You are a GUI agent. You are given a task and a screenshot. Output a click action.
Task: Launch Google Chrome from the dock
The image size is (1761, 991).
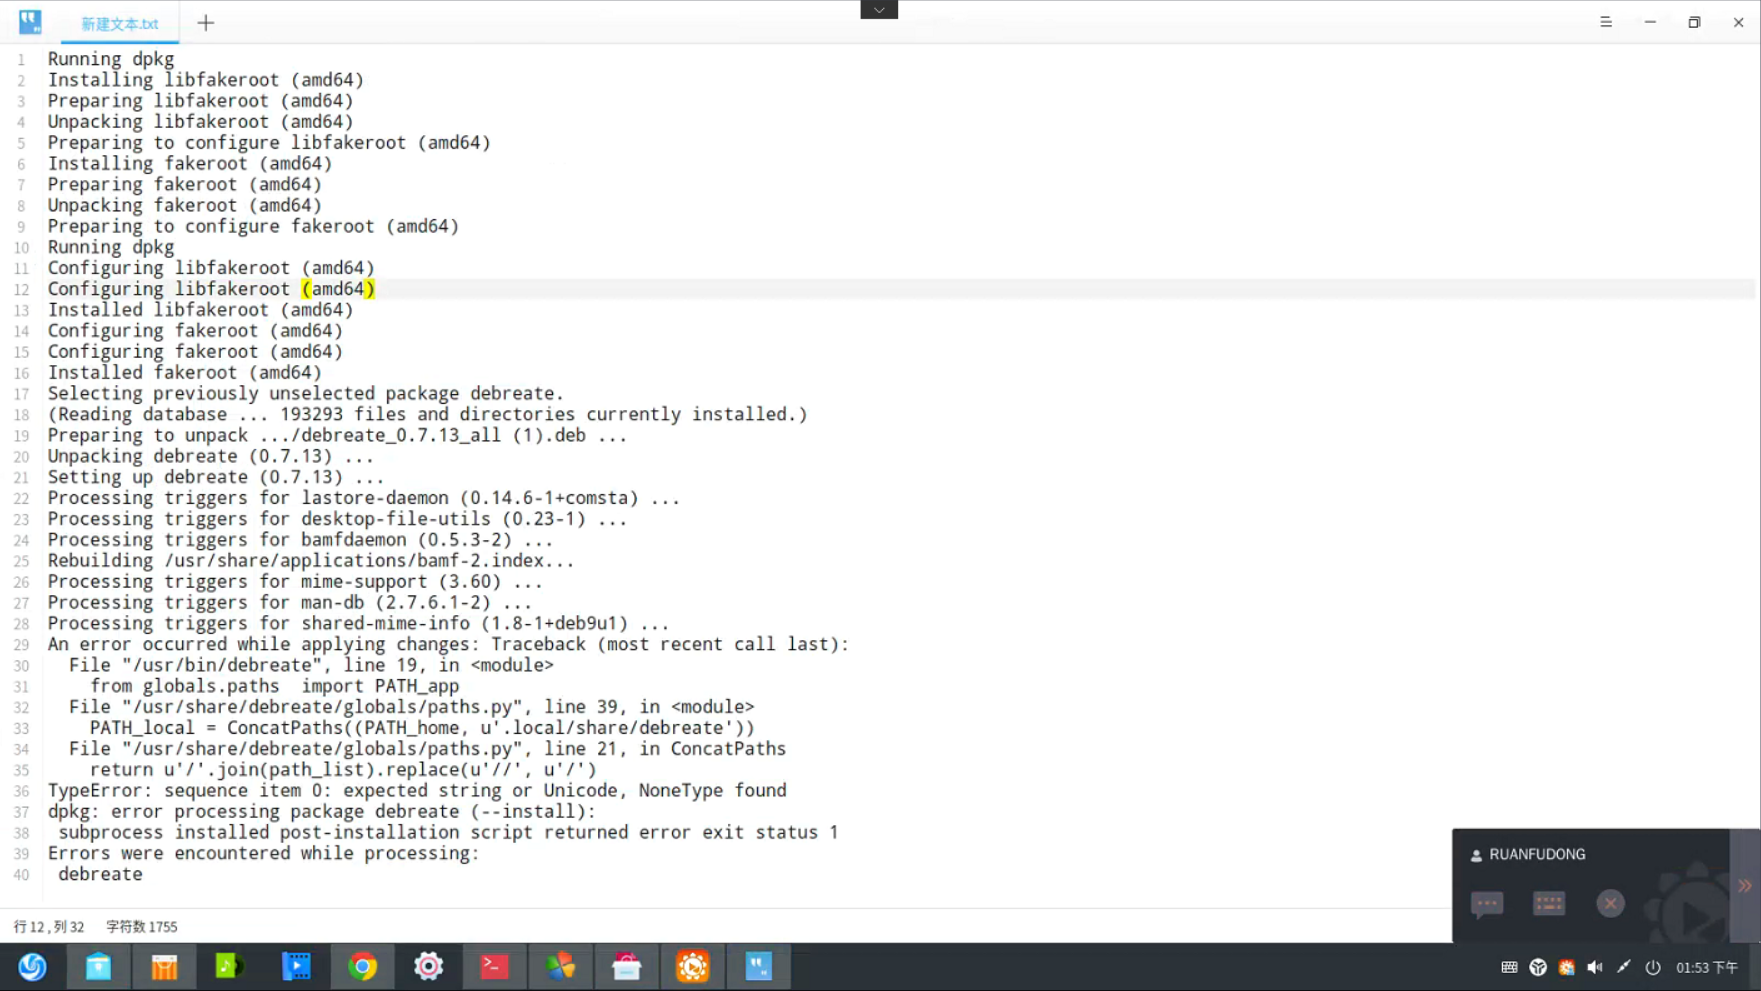coord(362,967)
